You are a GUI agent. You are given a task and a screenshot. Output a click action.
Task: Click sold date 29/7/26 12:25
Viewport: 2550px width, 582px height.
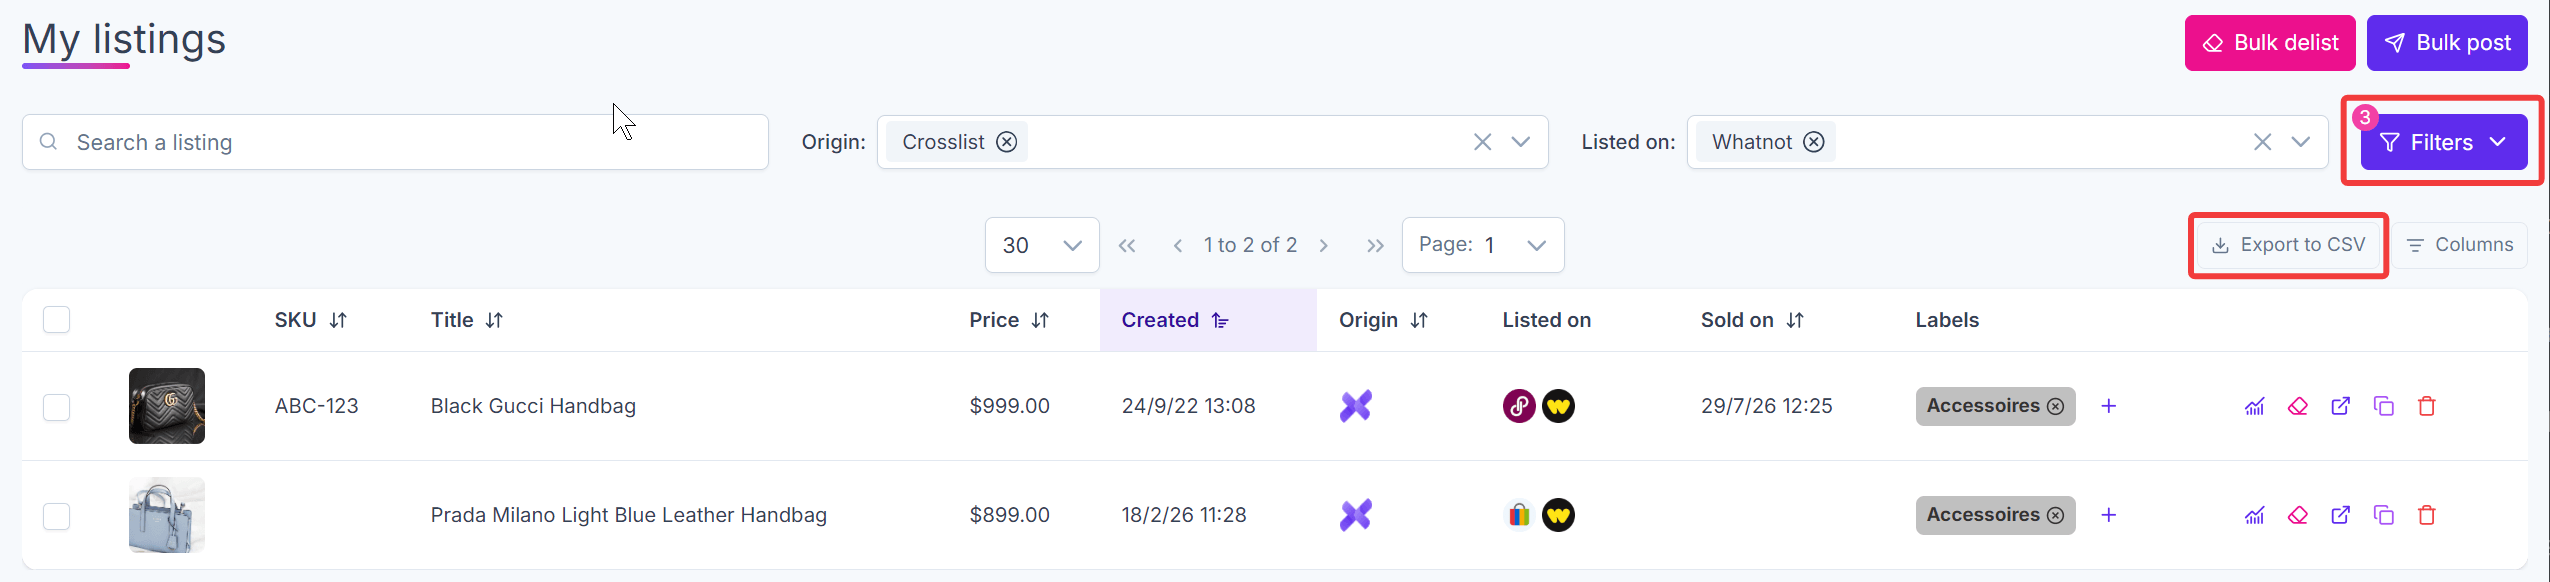(x=1766, y=406)
